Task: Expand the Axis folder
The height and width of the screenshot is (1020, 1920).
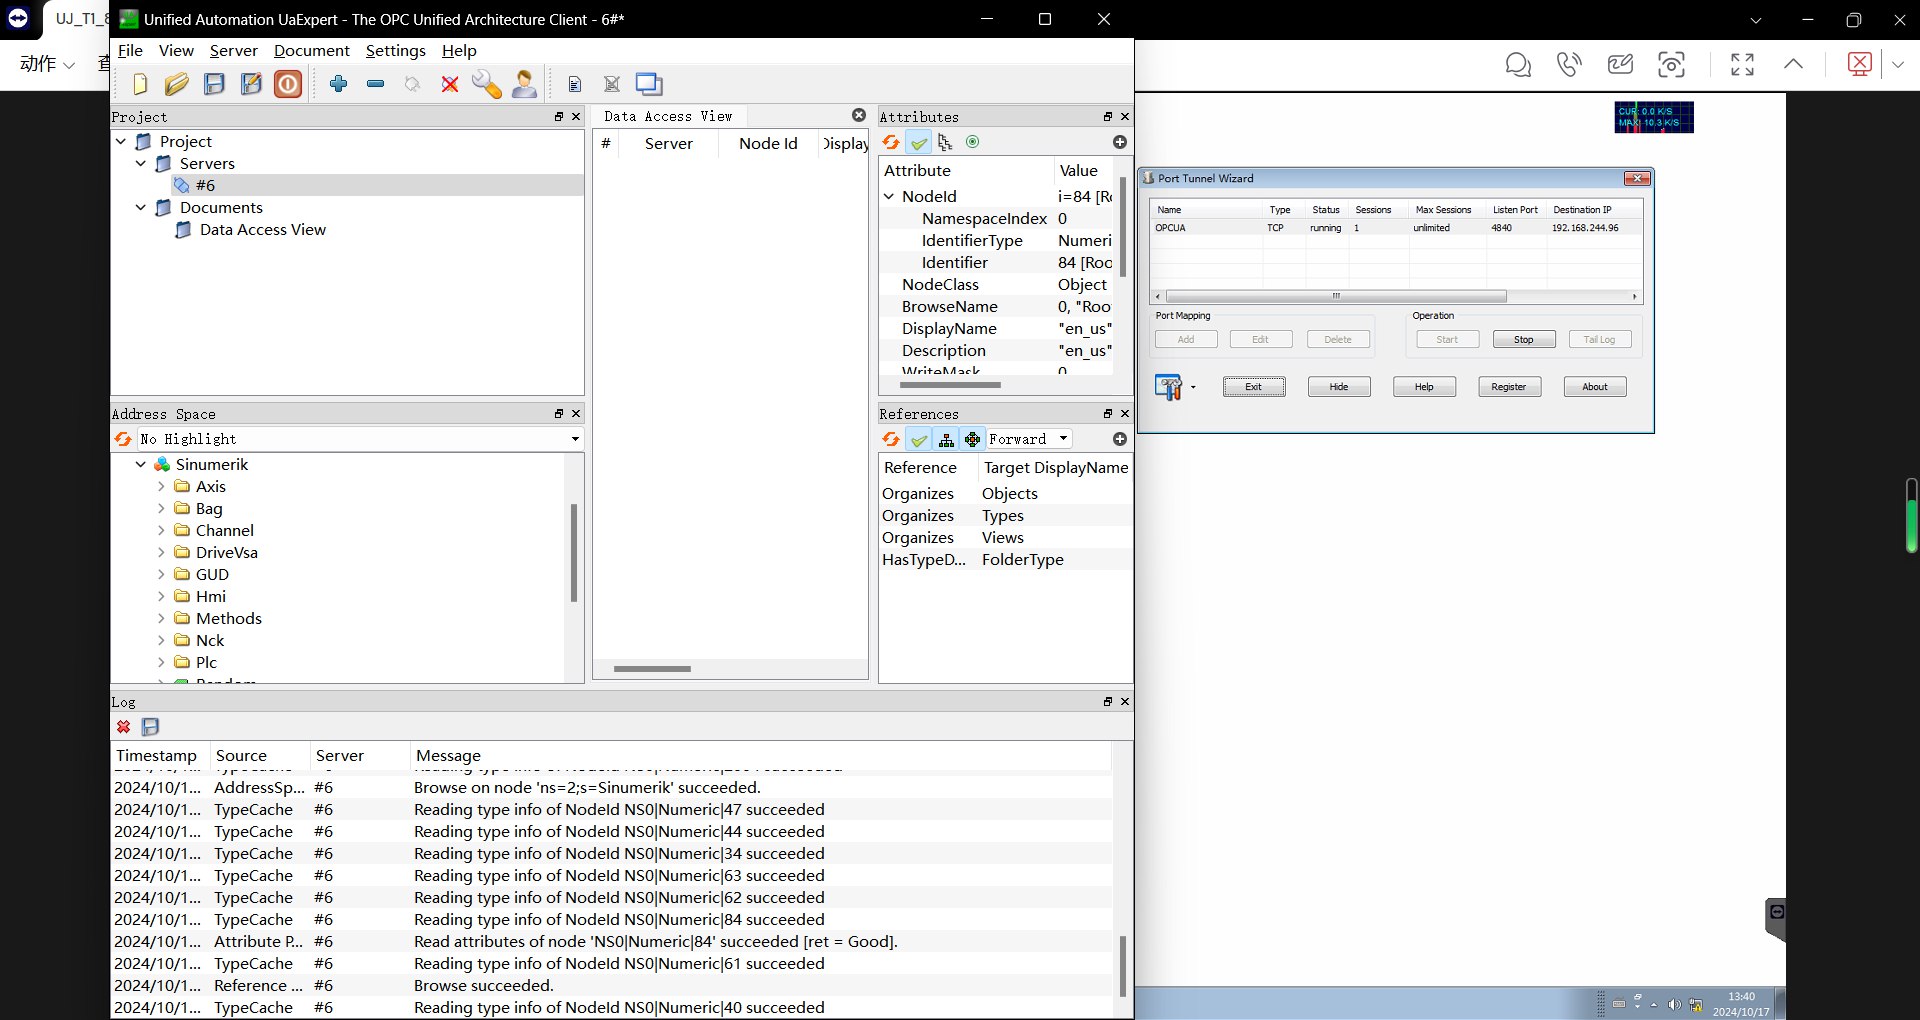Action: coord(161,487)
